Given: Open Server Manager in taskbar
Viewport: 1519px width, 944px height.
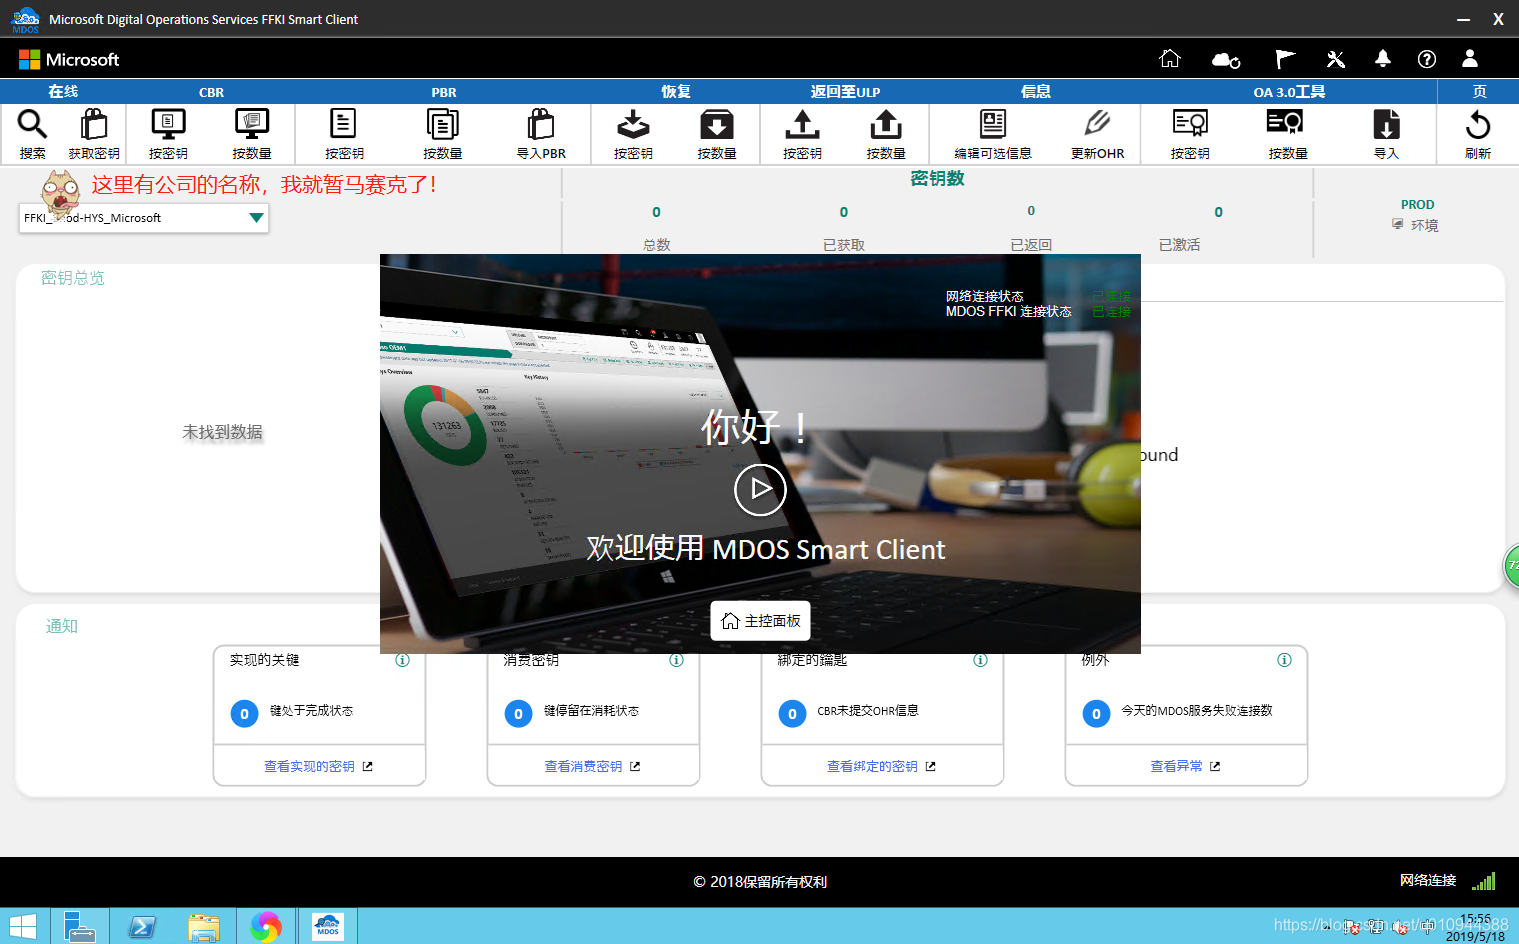Looking at the screenshot, I should (x=79, y=927).
